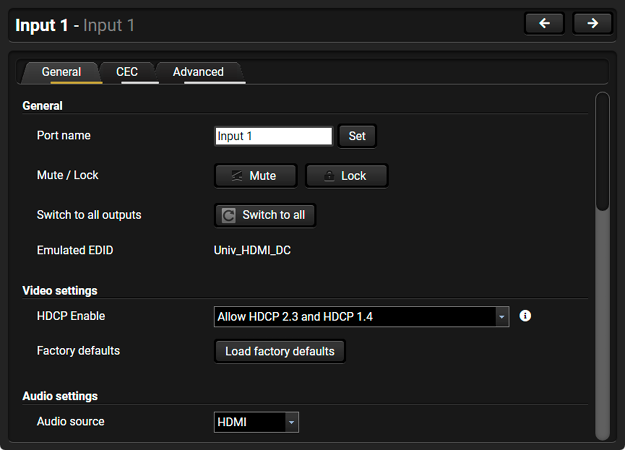Go to the next input with right arrow
625x450 pixels.
(592, 23)
